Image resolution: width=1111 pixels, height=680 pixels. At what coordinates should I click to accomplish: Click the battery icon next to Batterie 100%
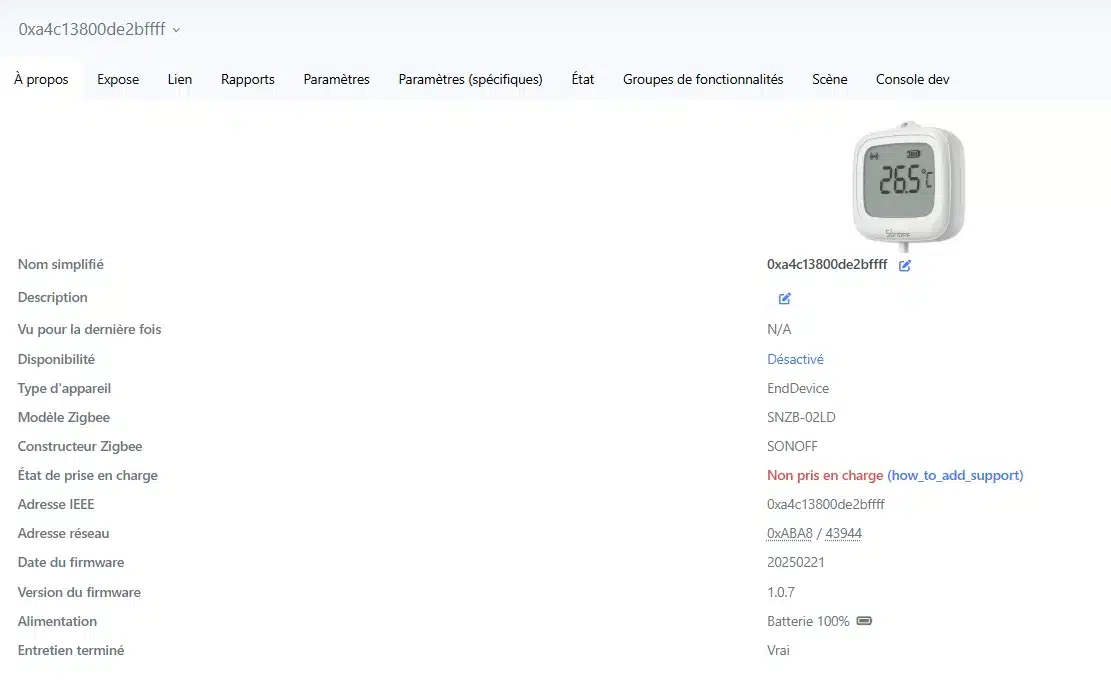[864, 621]
